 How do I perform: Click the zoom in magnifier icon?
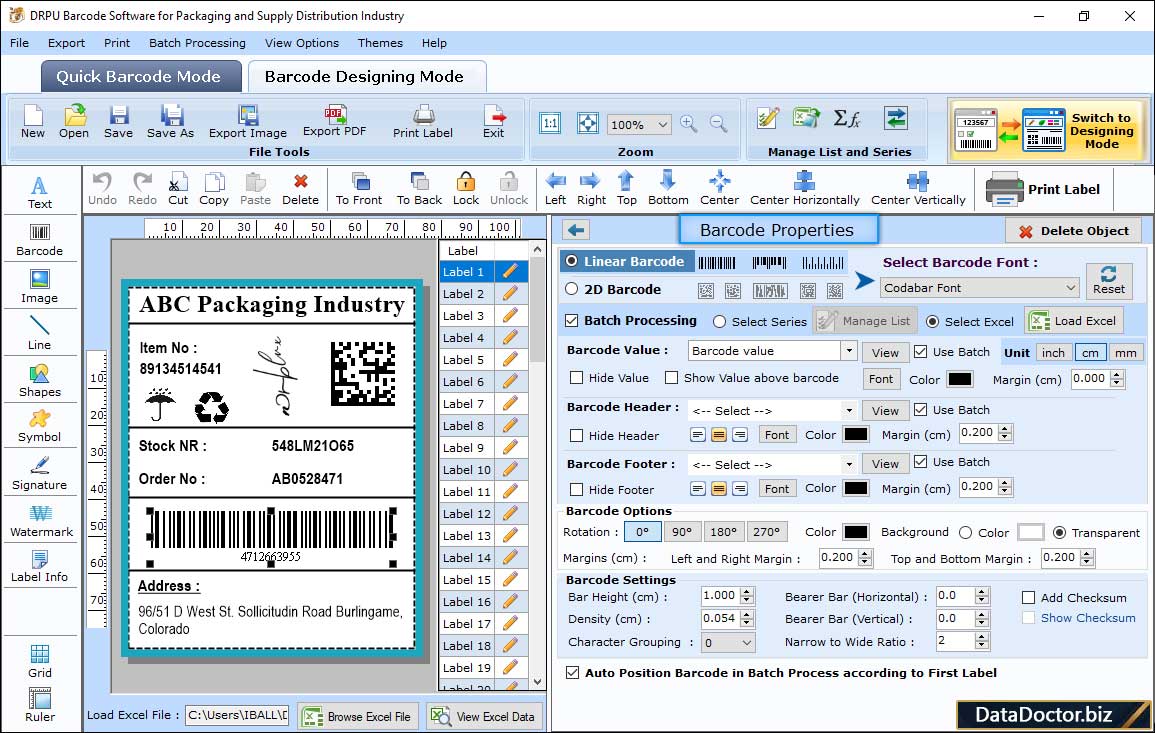(x=689, y=124)
